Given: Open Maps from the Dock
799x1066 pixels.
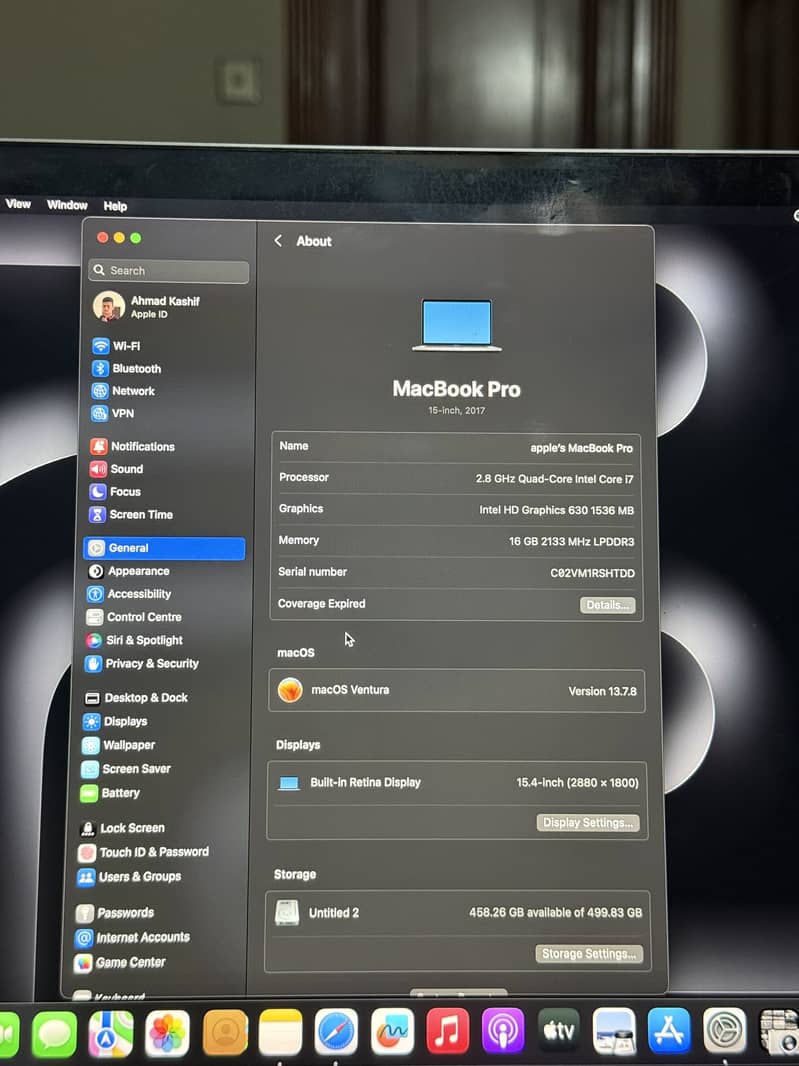Looking at the screenshot, I should click(x=111, y=1034).
